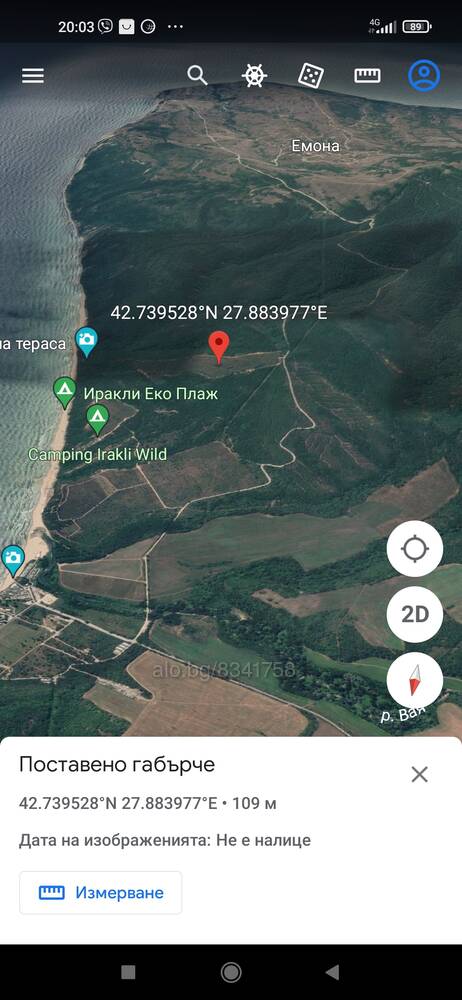Screen dimensions: 462x1000
Task: Tap the dice 'I'm Feeling Lucky' icon
Action: [311, 75]
